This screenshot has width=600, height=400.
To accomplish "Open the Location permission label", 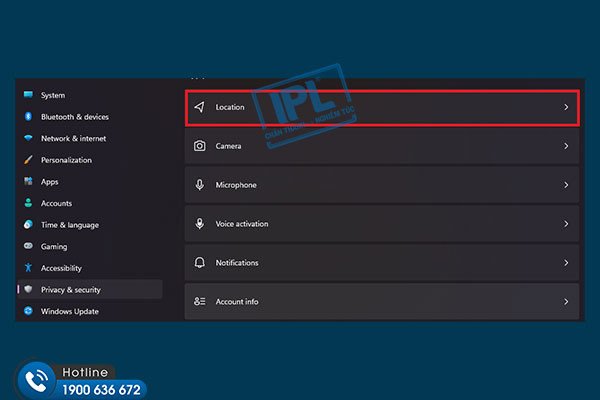I will point(230,107).
